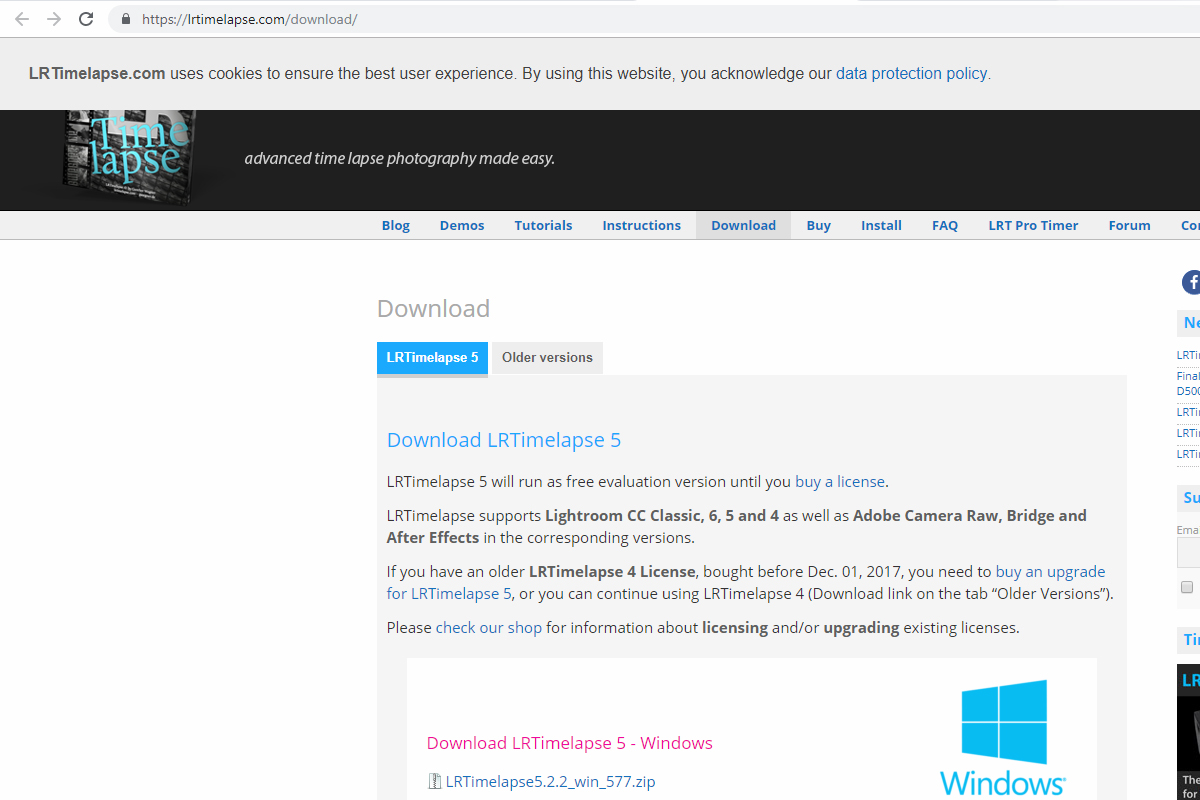This screenshot has height=800, width=1200.
Task: Open the Install menu item
Action: [881, 225]
